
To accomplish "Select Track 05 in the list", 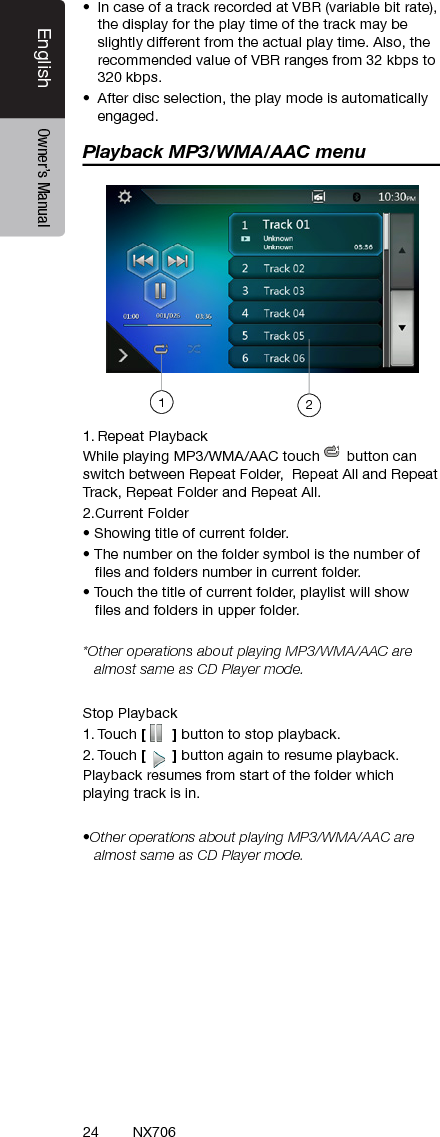I will (x=305, y=336).
